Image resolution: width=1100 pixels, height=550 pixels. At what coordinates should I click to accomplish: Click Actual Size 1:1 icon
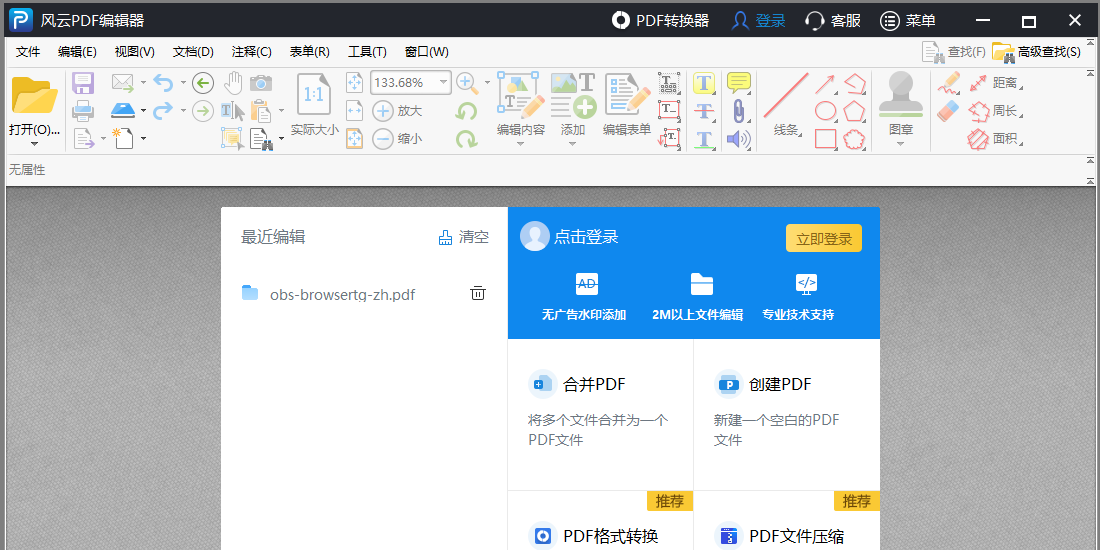(314, 95)
